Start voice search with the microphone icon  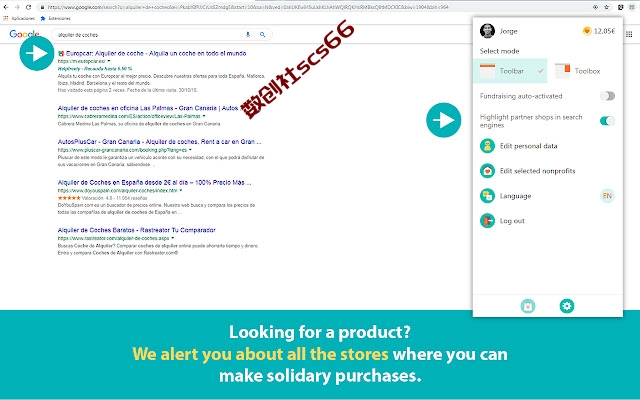click(248, 35)
